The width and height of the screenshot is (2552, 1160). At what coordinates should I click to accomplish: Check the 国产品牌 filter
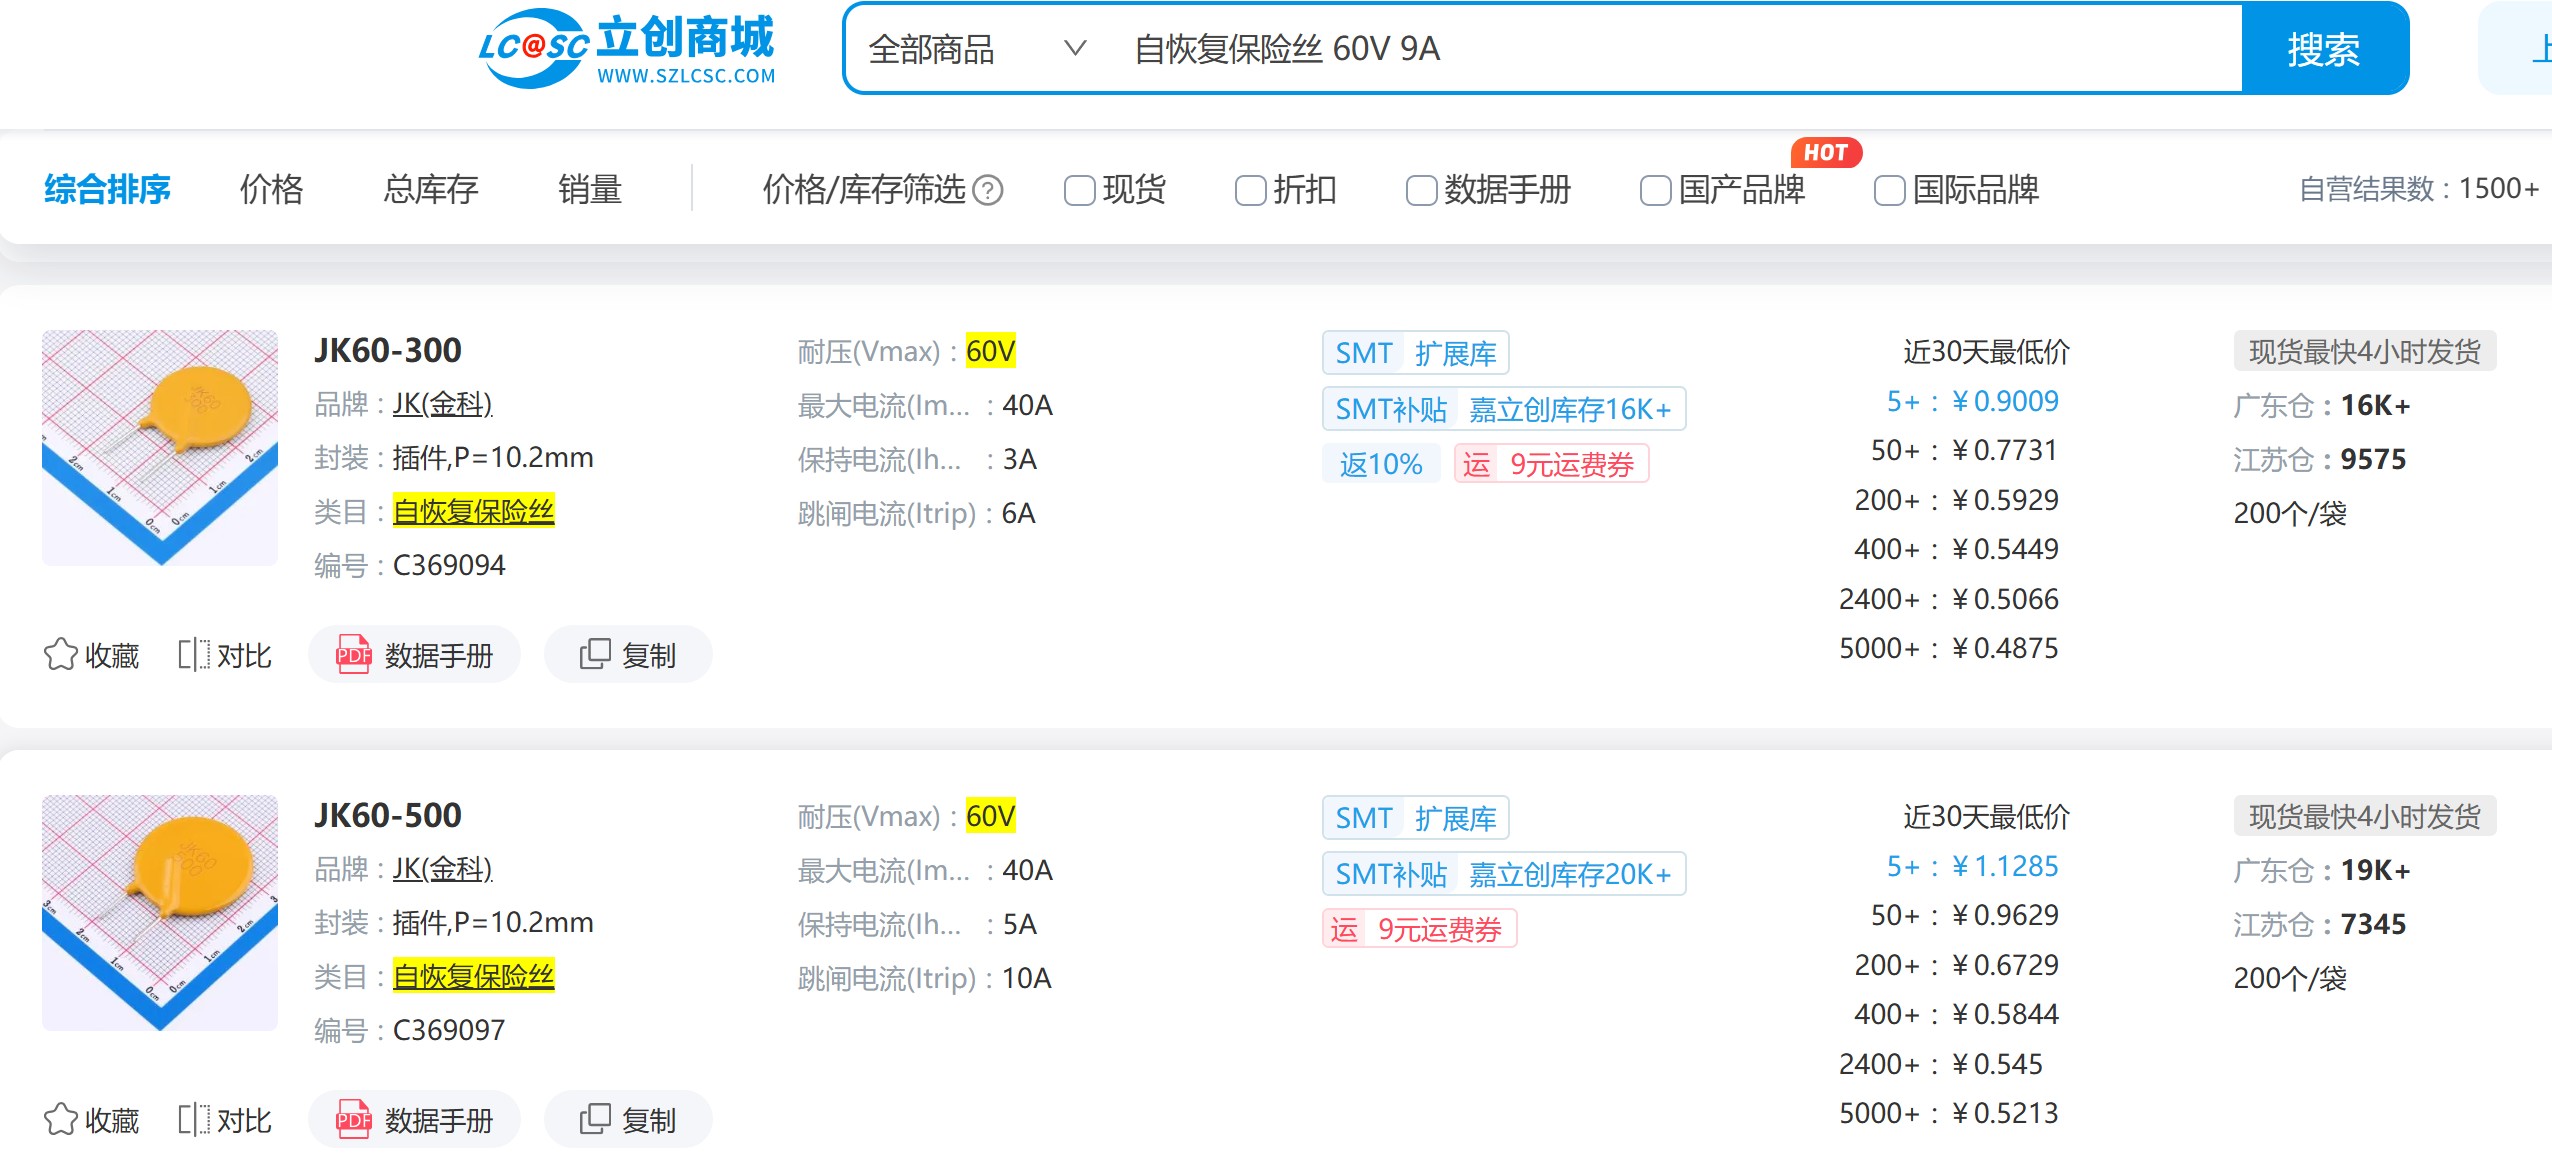tap(1655, 190)
